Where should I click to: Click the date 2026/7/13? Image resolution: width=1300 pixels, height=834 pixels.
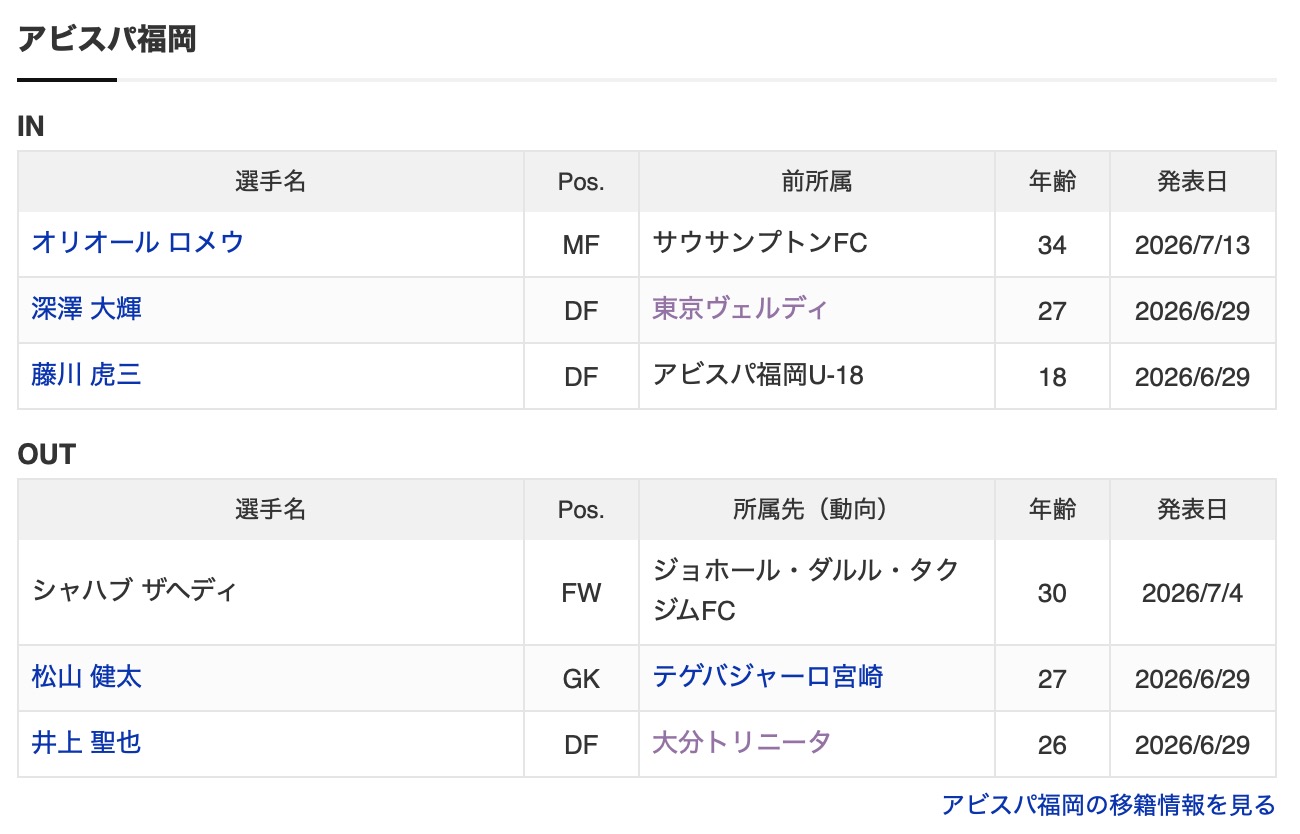click(1193, 245)
